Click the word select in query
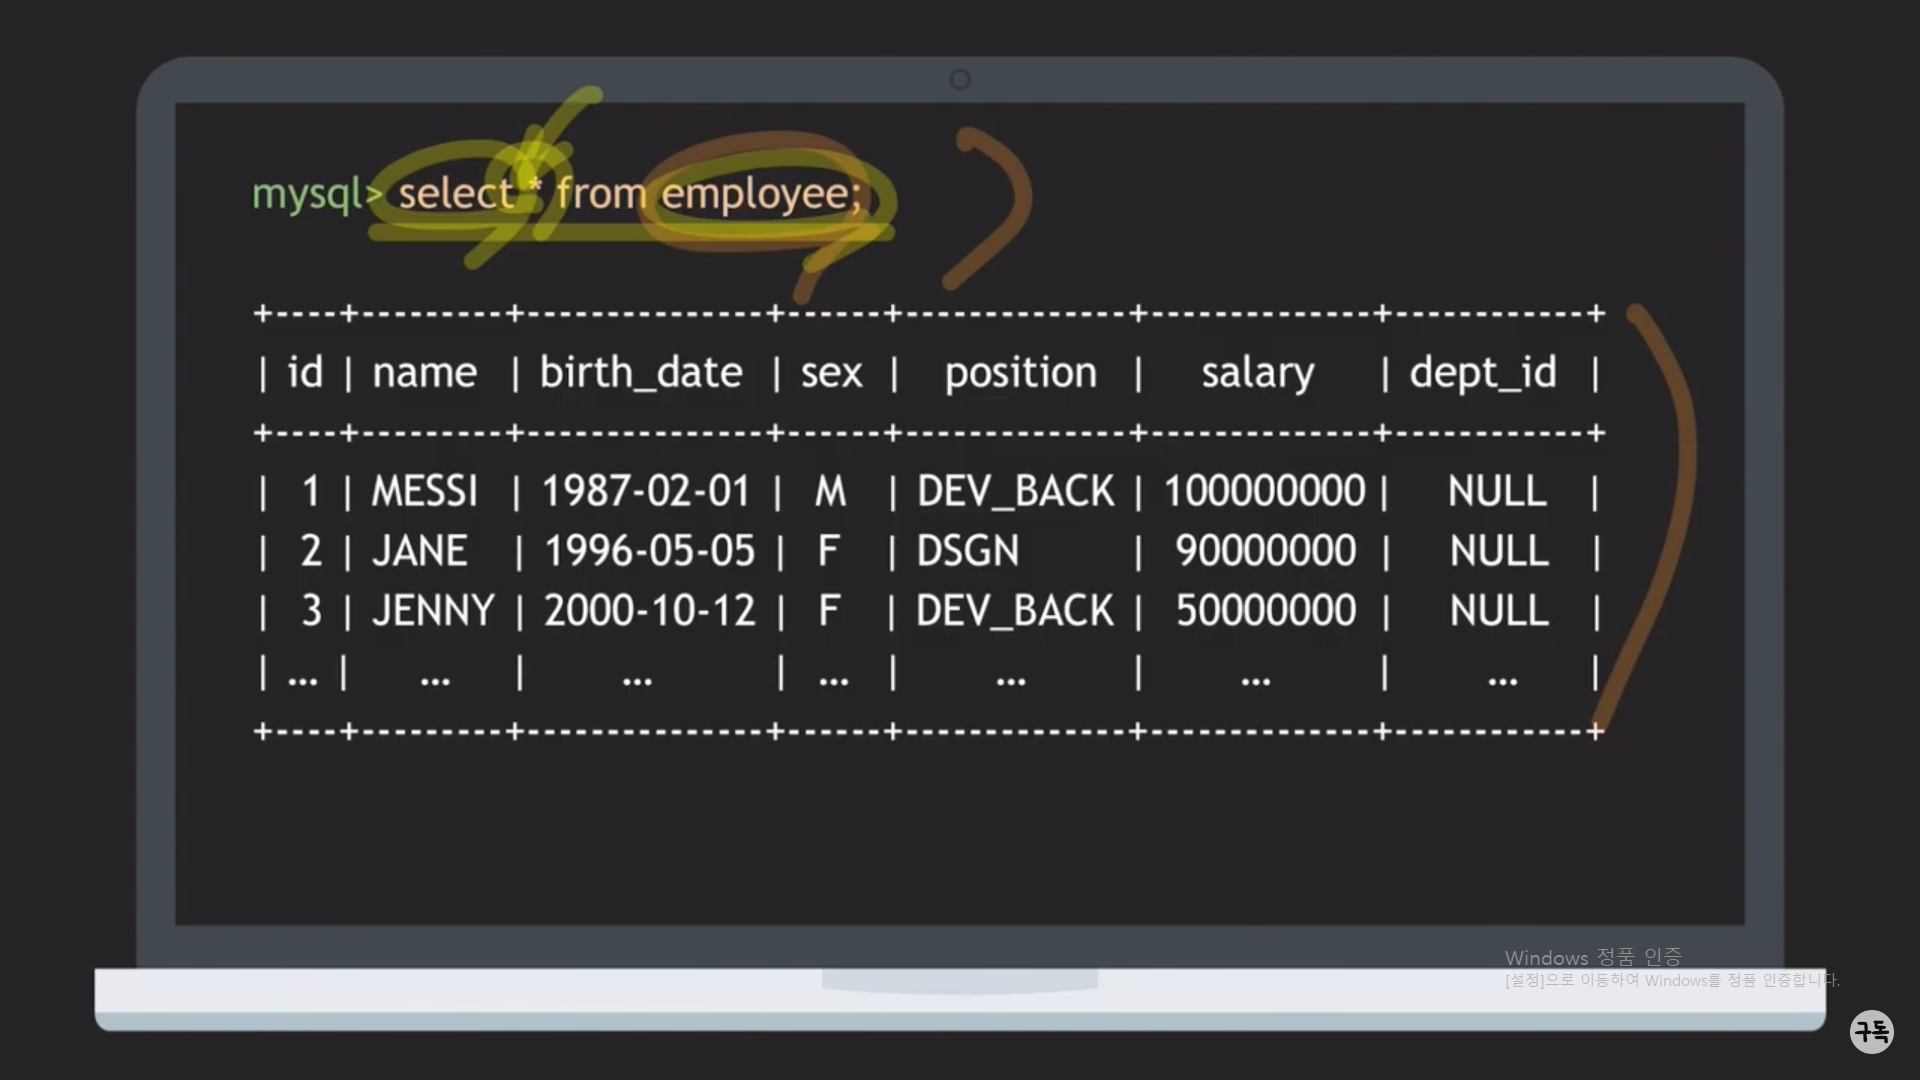 point(456,193)
